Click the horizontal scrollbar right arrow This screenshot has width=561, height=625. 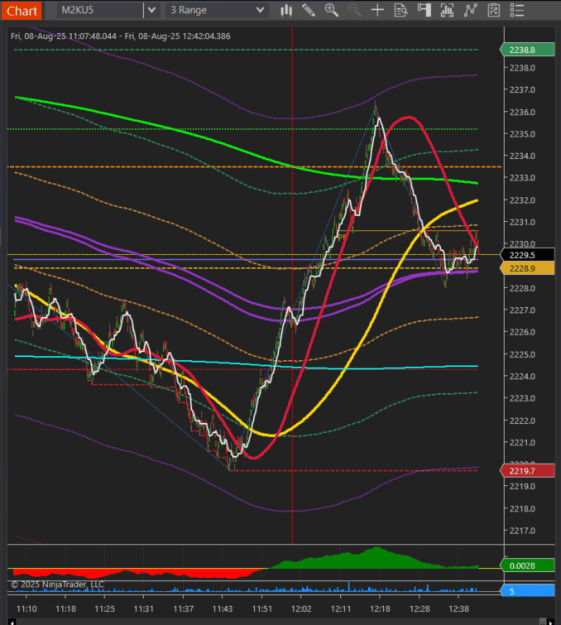point(551,621)
